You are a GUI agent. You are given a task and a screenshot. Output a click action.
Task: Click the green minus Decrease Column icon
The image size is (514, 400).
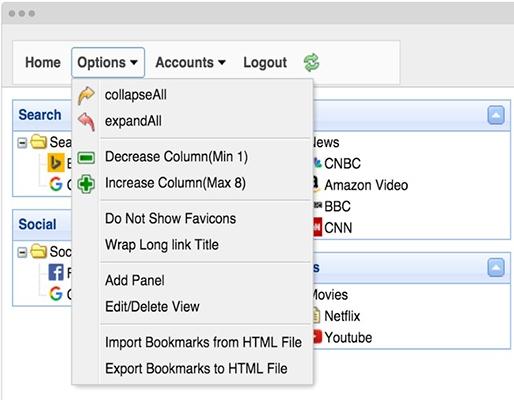click(x=86, y=158)
